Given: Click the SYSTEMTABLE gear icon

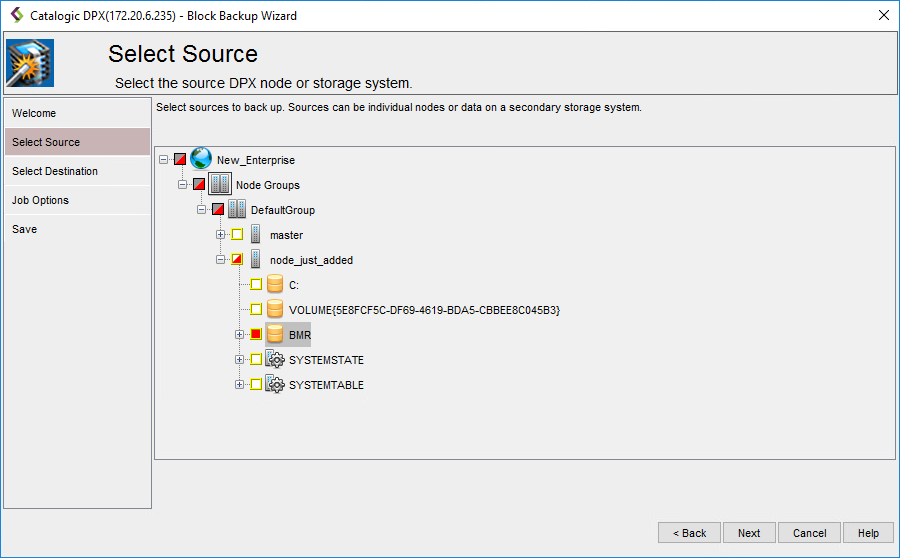Looking at the screenshot, I should (x=275, y=385).
